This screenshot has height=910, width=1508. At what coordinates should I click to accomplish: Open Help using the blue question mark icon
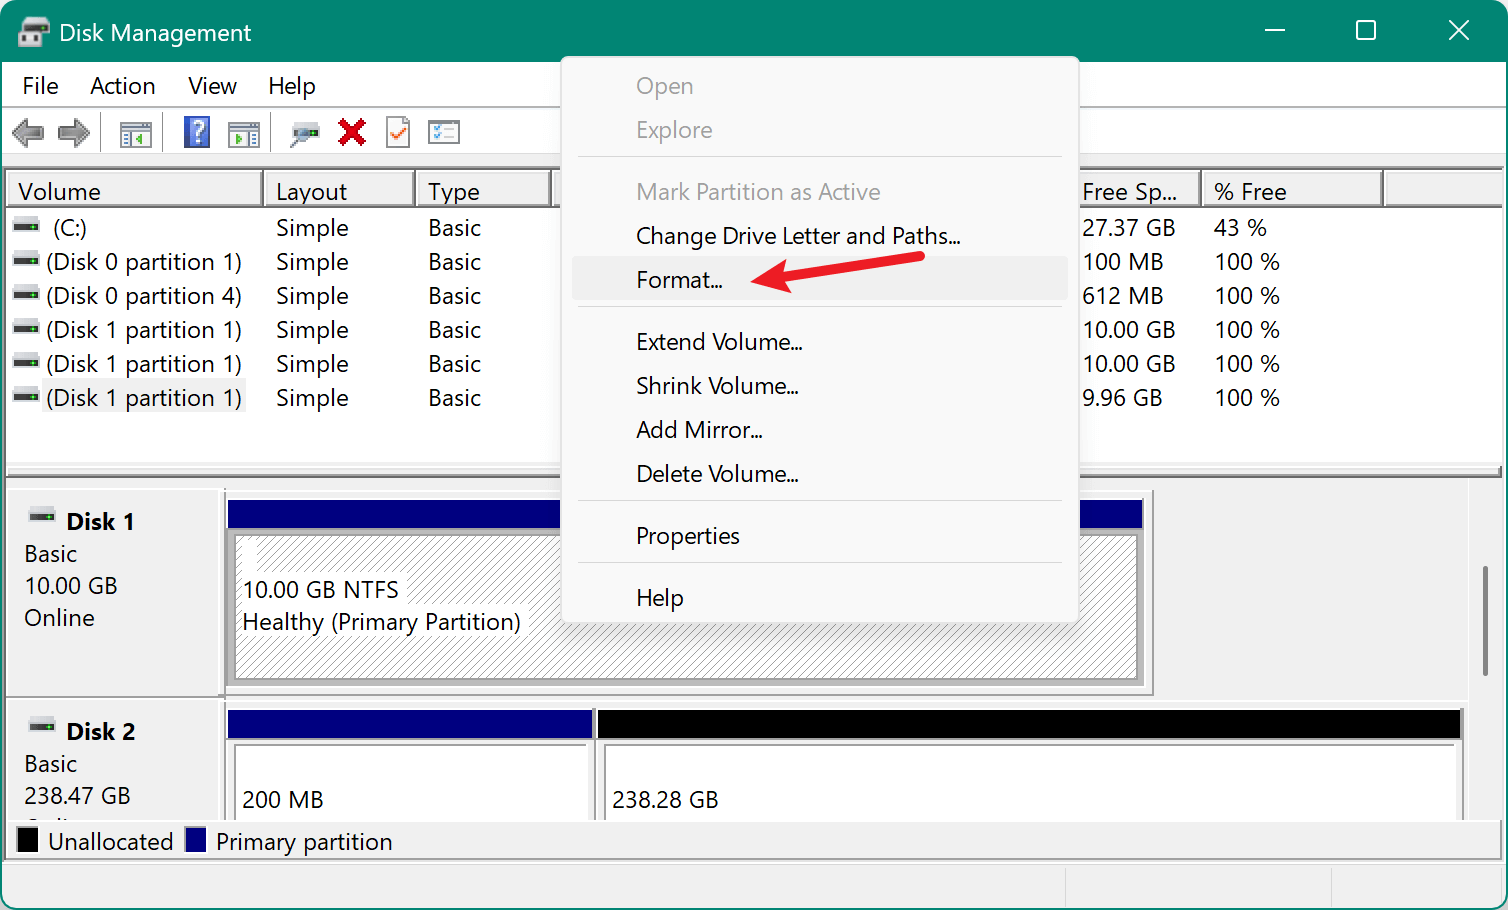click(x=196, y=132)
